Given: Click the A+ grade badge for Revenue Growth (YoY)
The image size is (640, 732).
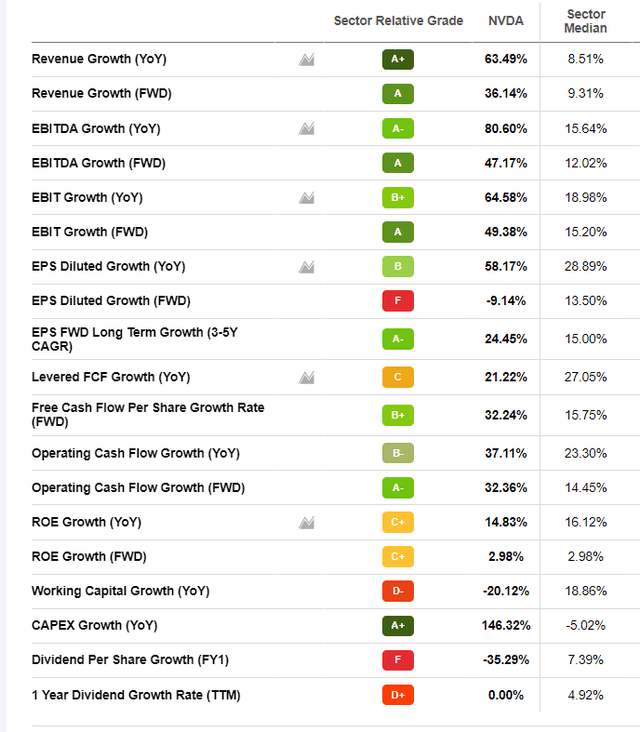Looking at the screenshot, I should tap(397, 59).
